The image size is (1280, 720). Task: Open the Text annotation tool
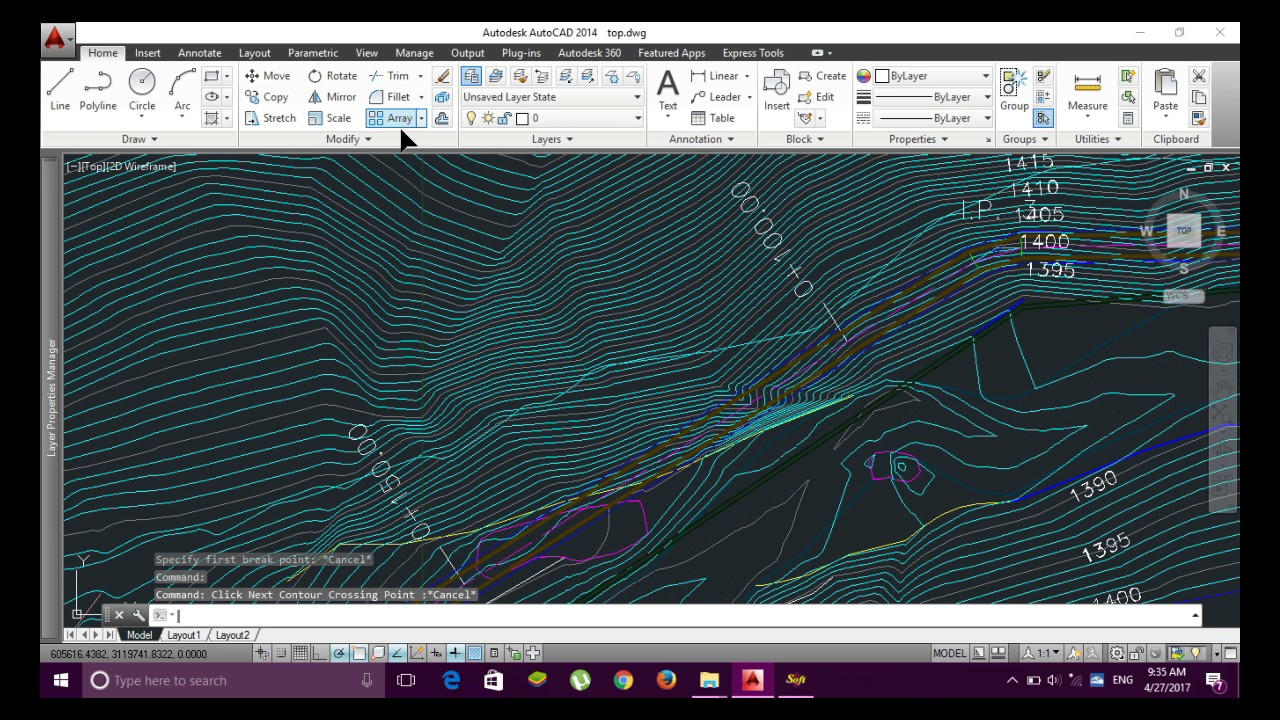668,91
